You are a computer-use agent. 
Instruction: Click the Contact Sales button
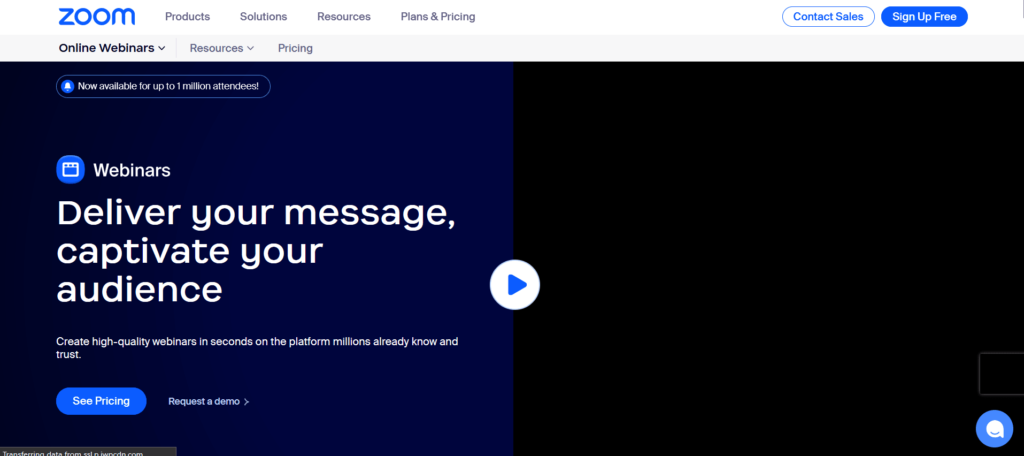pos(828,16)
